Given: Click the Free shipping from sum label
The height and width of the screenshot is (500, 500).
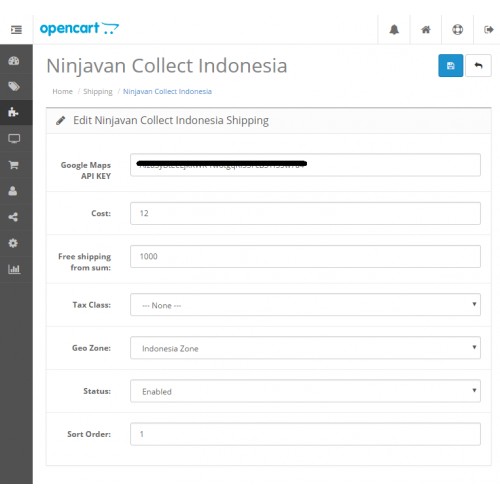Looking at the screenshot, I should [x=85, y=262].
